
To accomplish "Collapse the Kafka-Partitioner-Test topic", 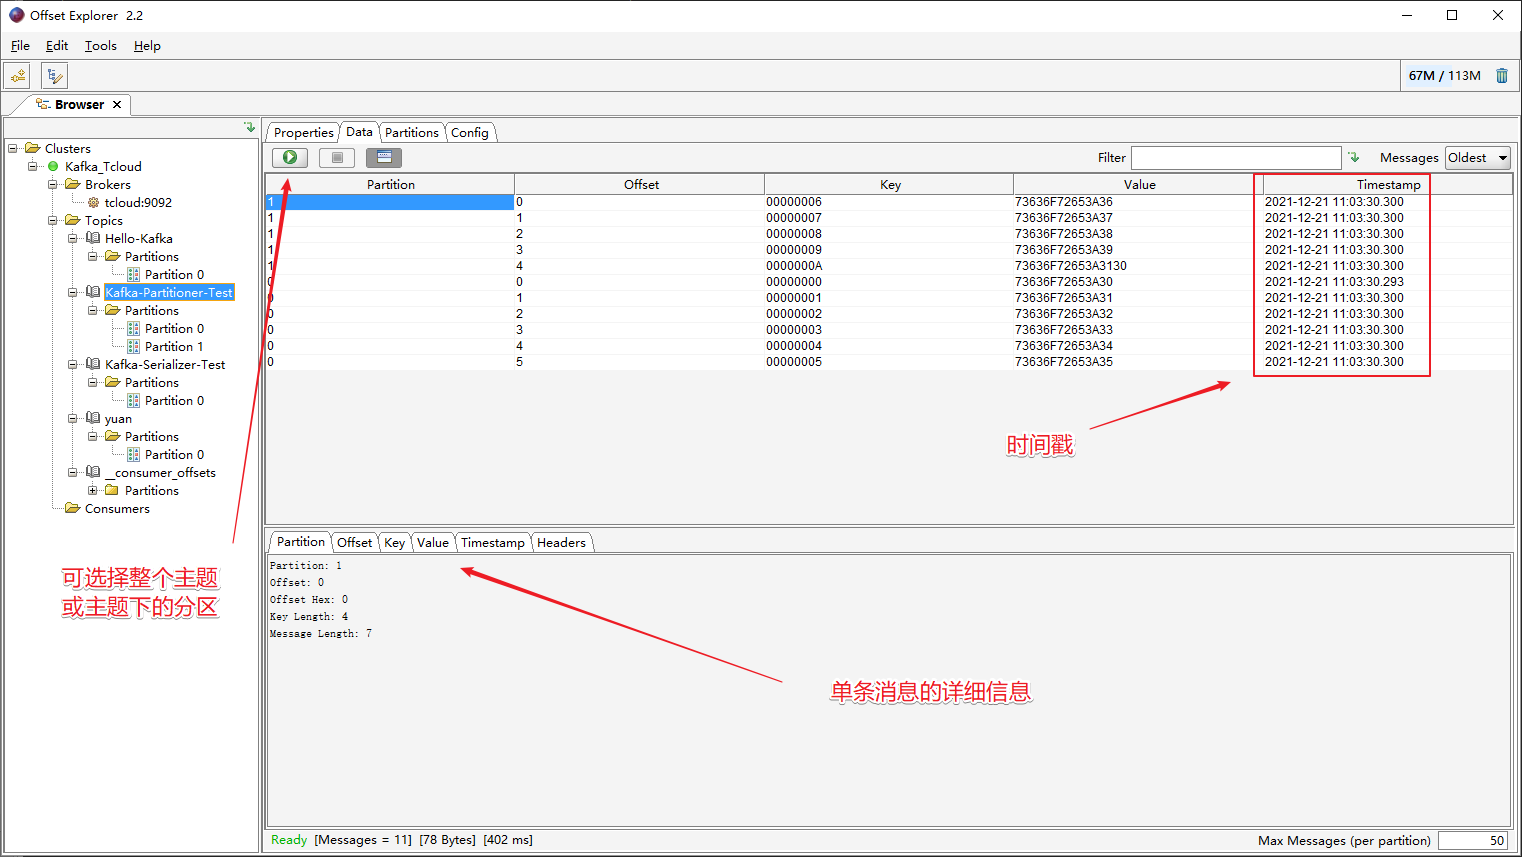I will 73,292.
